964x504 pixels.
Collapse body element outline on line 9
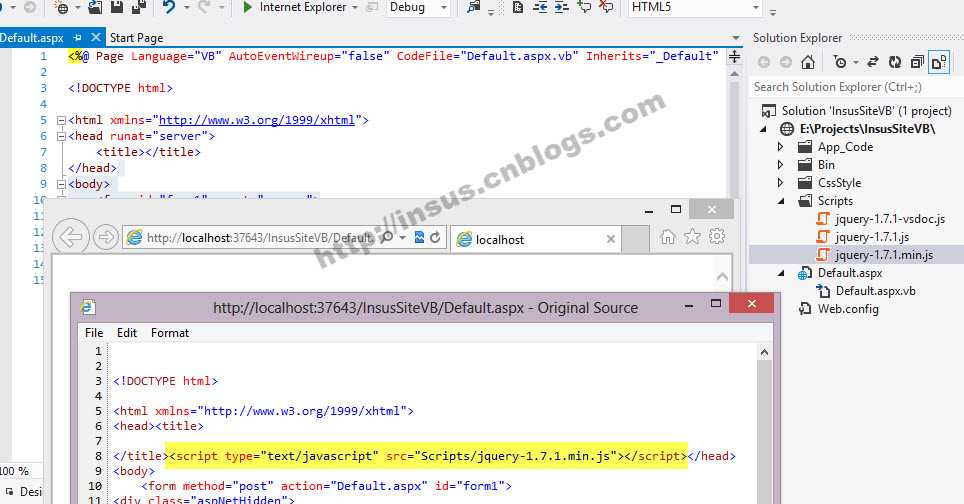click(61, 184)
